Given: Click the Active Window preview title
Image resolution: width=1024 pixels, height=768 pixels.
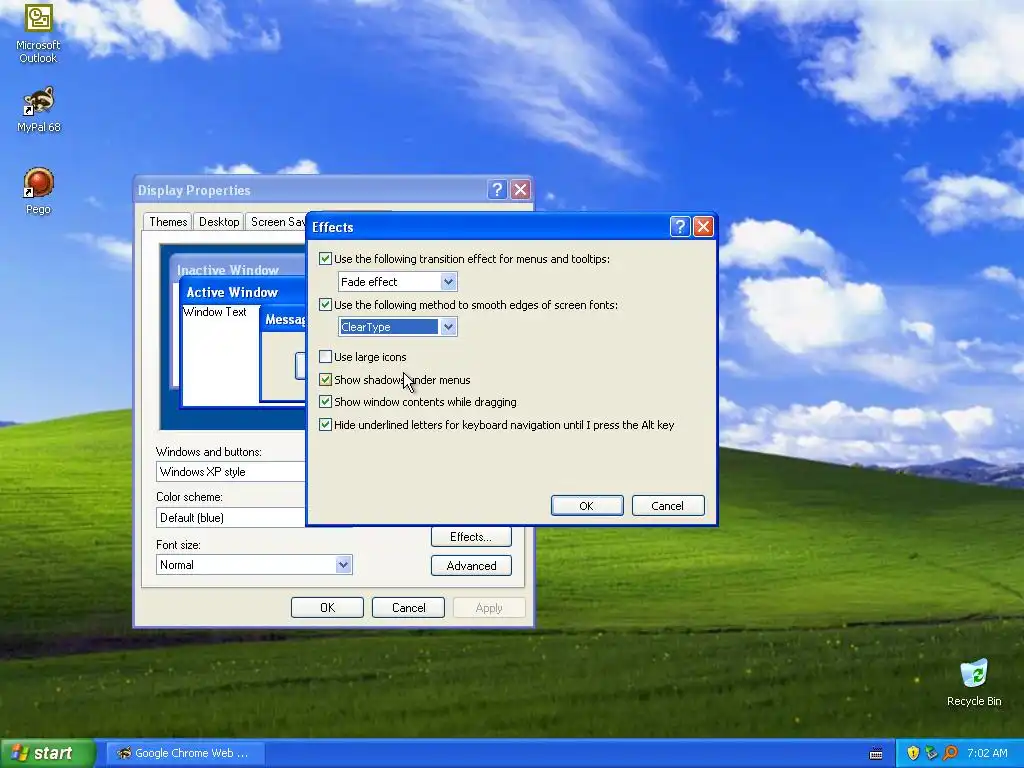Looking at the screenshot, I should [x=232, y=292].
